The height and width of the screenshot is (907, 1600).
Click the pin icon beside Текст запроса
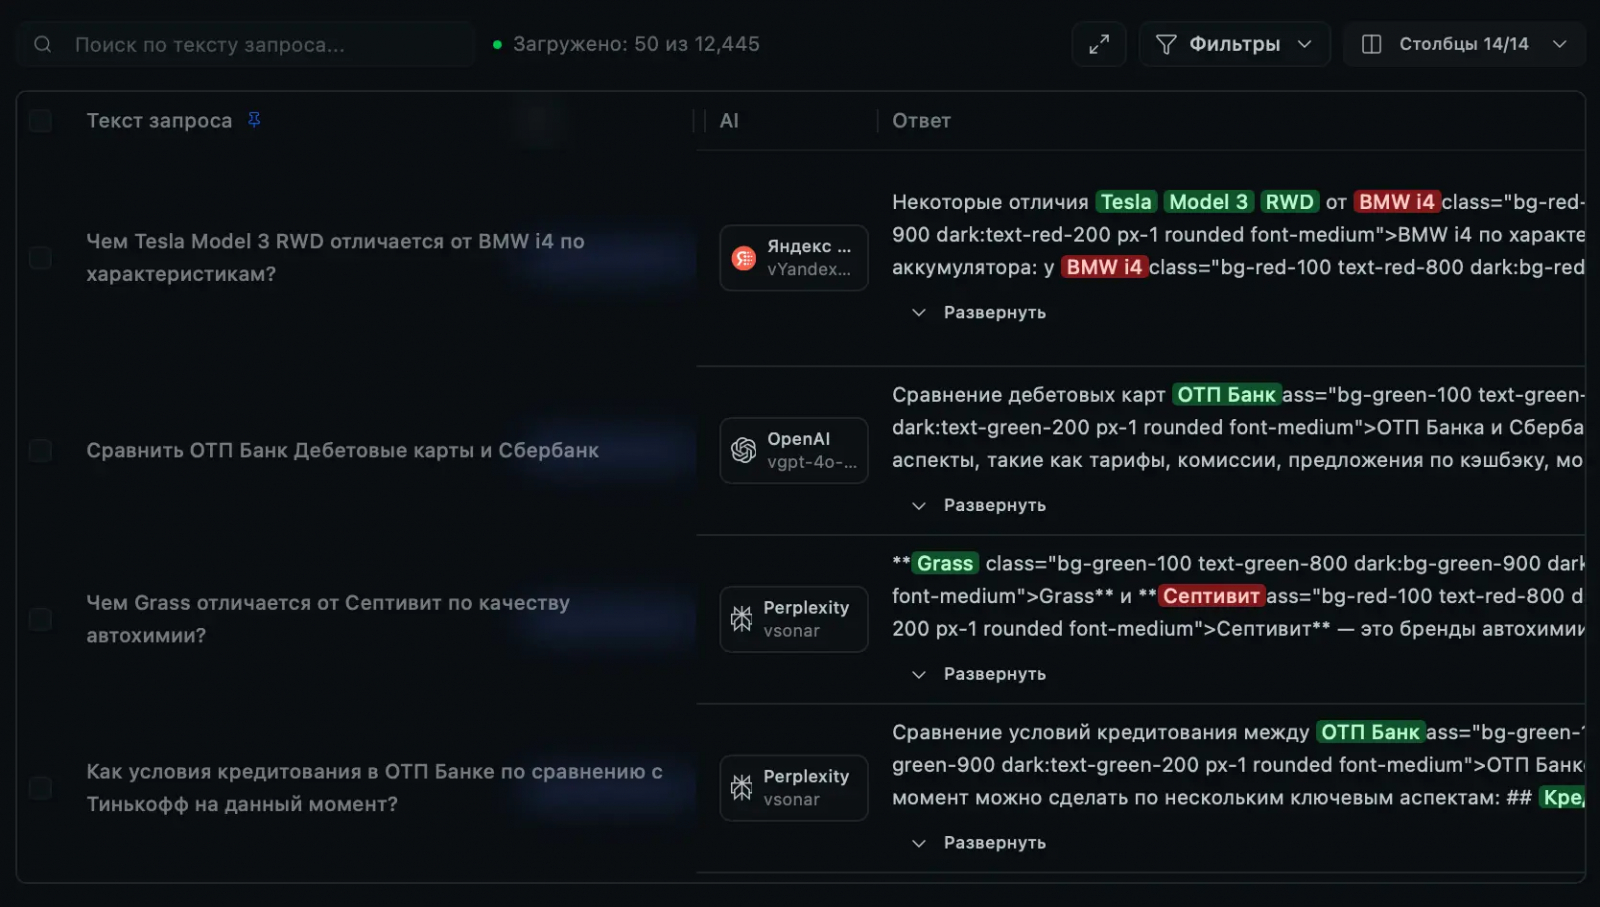point(254,120)
